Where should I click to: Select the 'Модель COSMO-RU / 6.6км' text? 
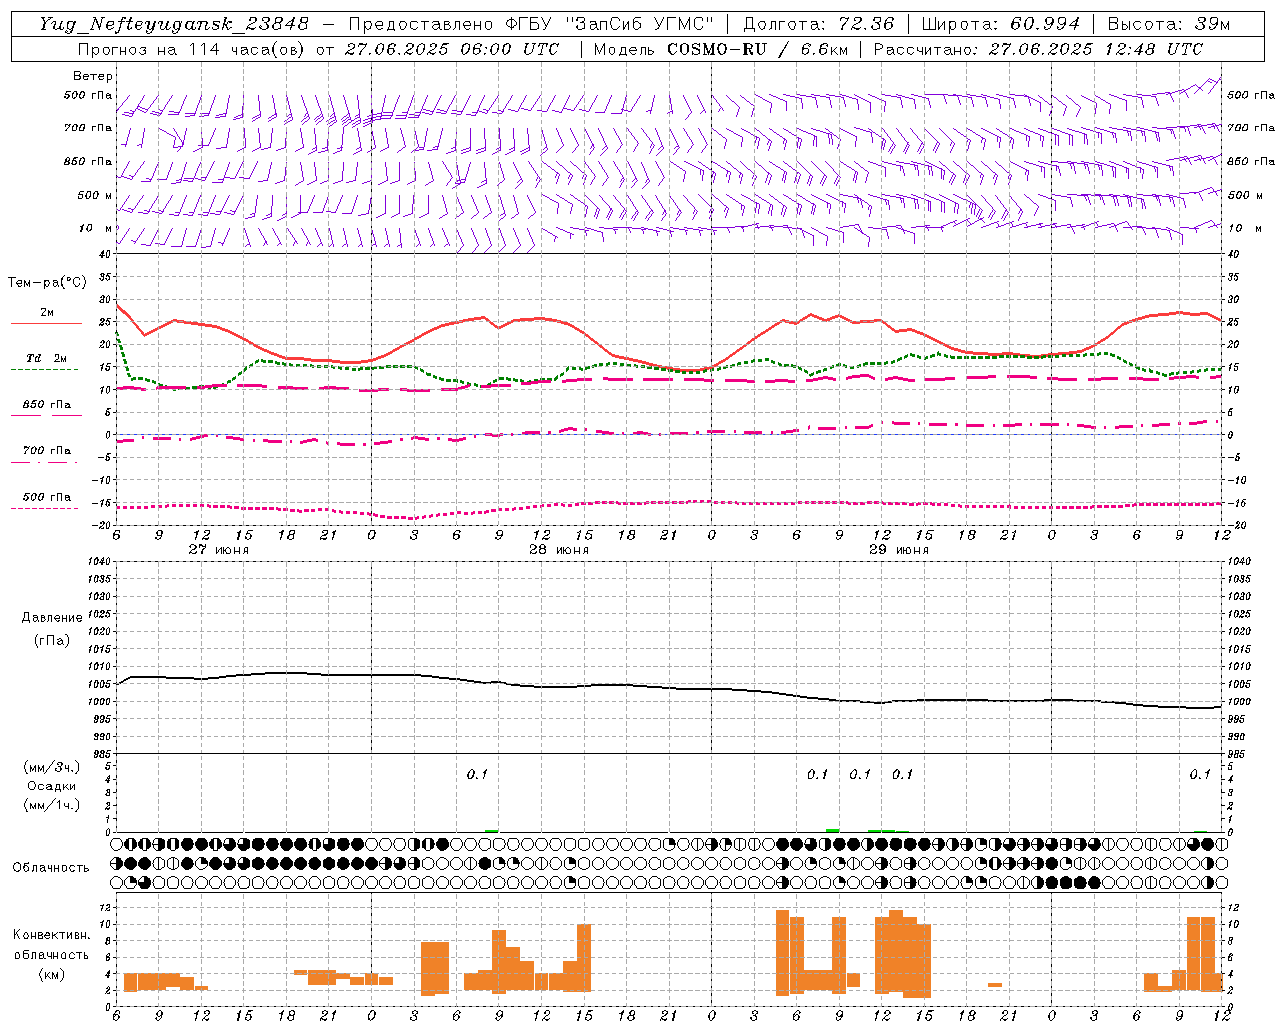[720, 49]
